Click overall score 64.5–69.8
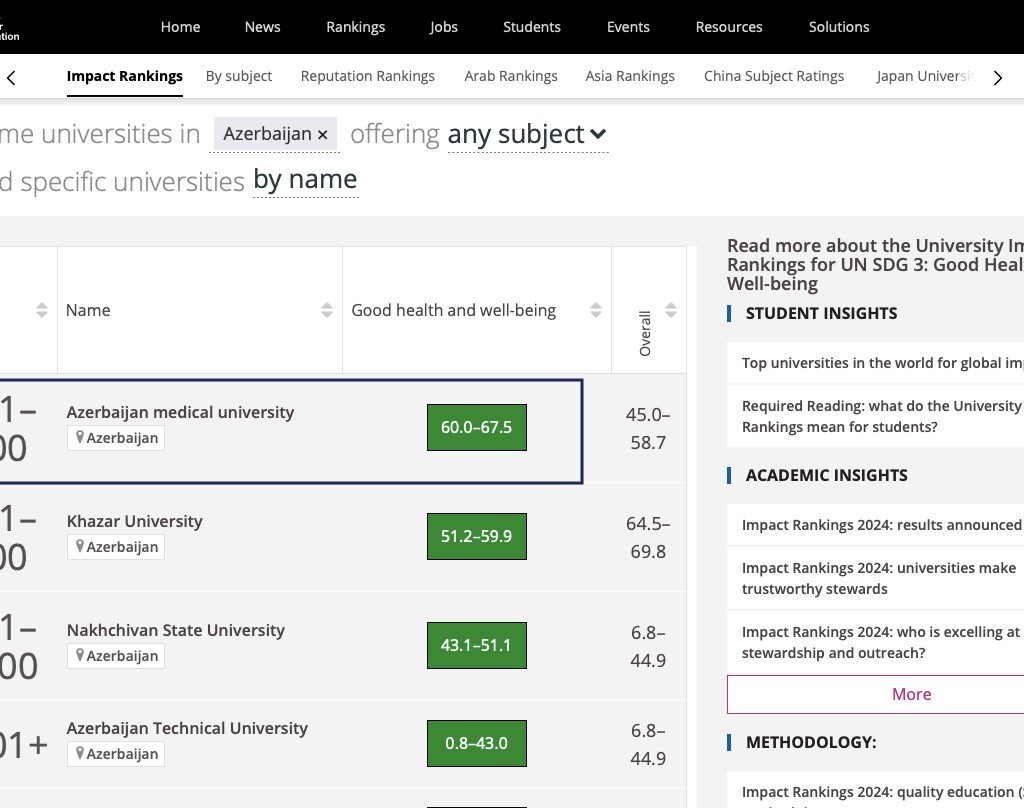This screenshot has width=1024, height=808. tap(648, 538)
